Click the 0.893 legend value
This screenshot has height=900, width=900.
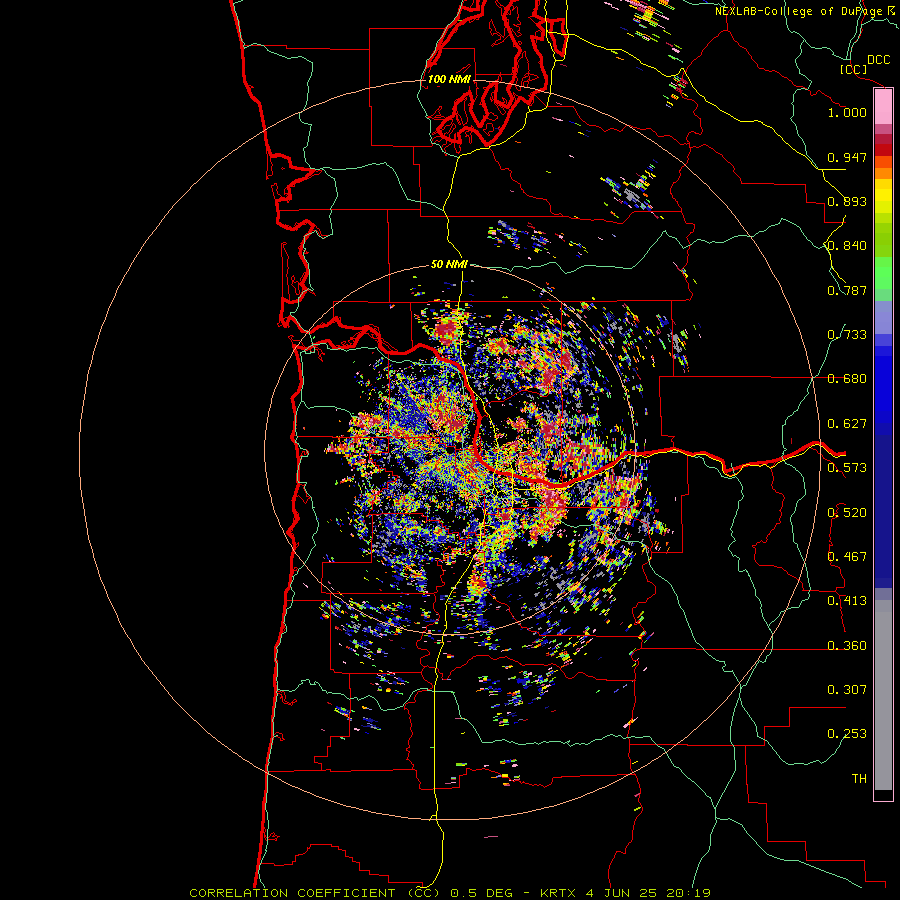(847, 201)
